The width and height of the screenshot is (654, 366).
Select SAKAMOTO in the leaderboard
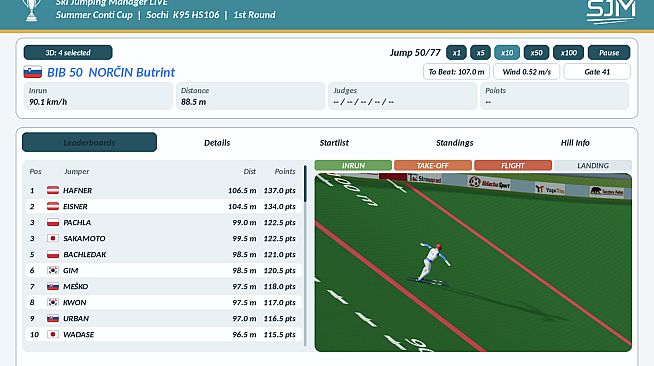click(164, 238)
